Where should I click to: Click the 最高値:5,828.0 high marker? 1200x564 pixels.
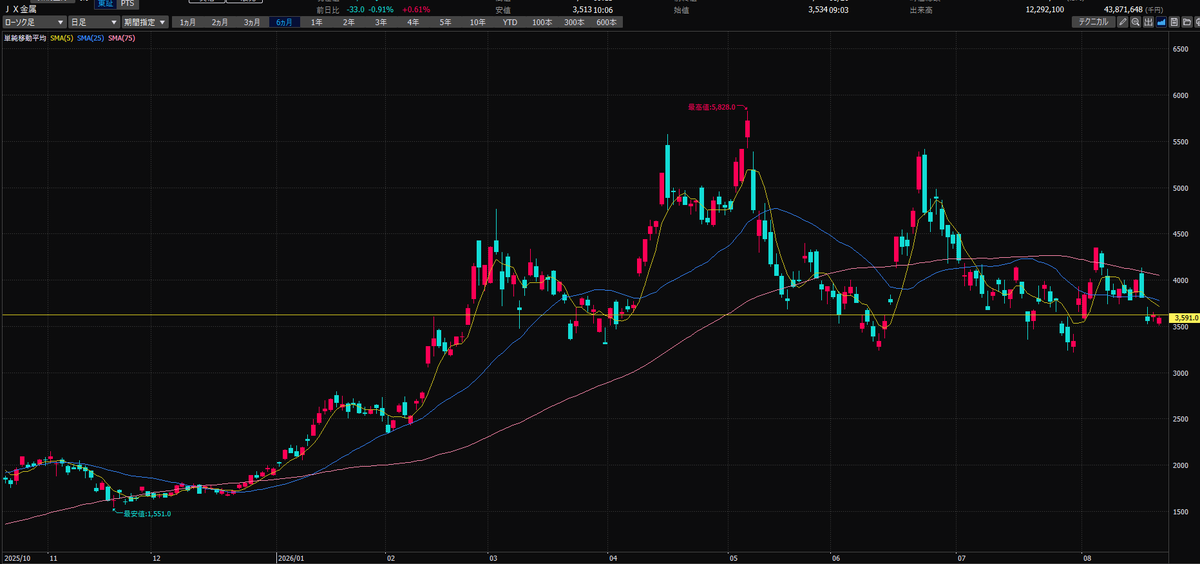coord(712,106)
